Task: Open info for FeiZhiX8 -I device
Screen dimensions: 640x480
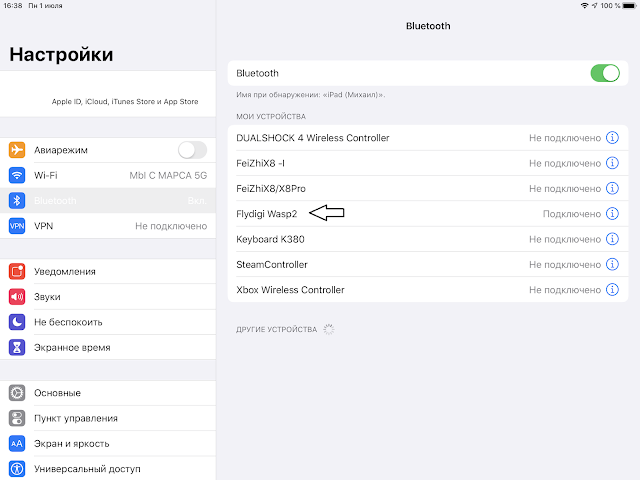Action: click(612, 163)
